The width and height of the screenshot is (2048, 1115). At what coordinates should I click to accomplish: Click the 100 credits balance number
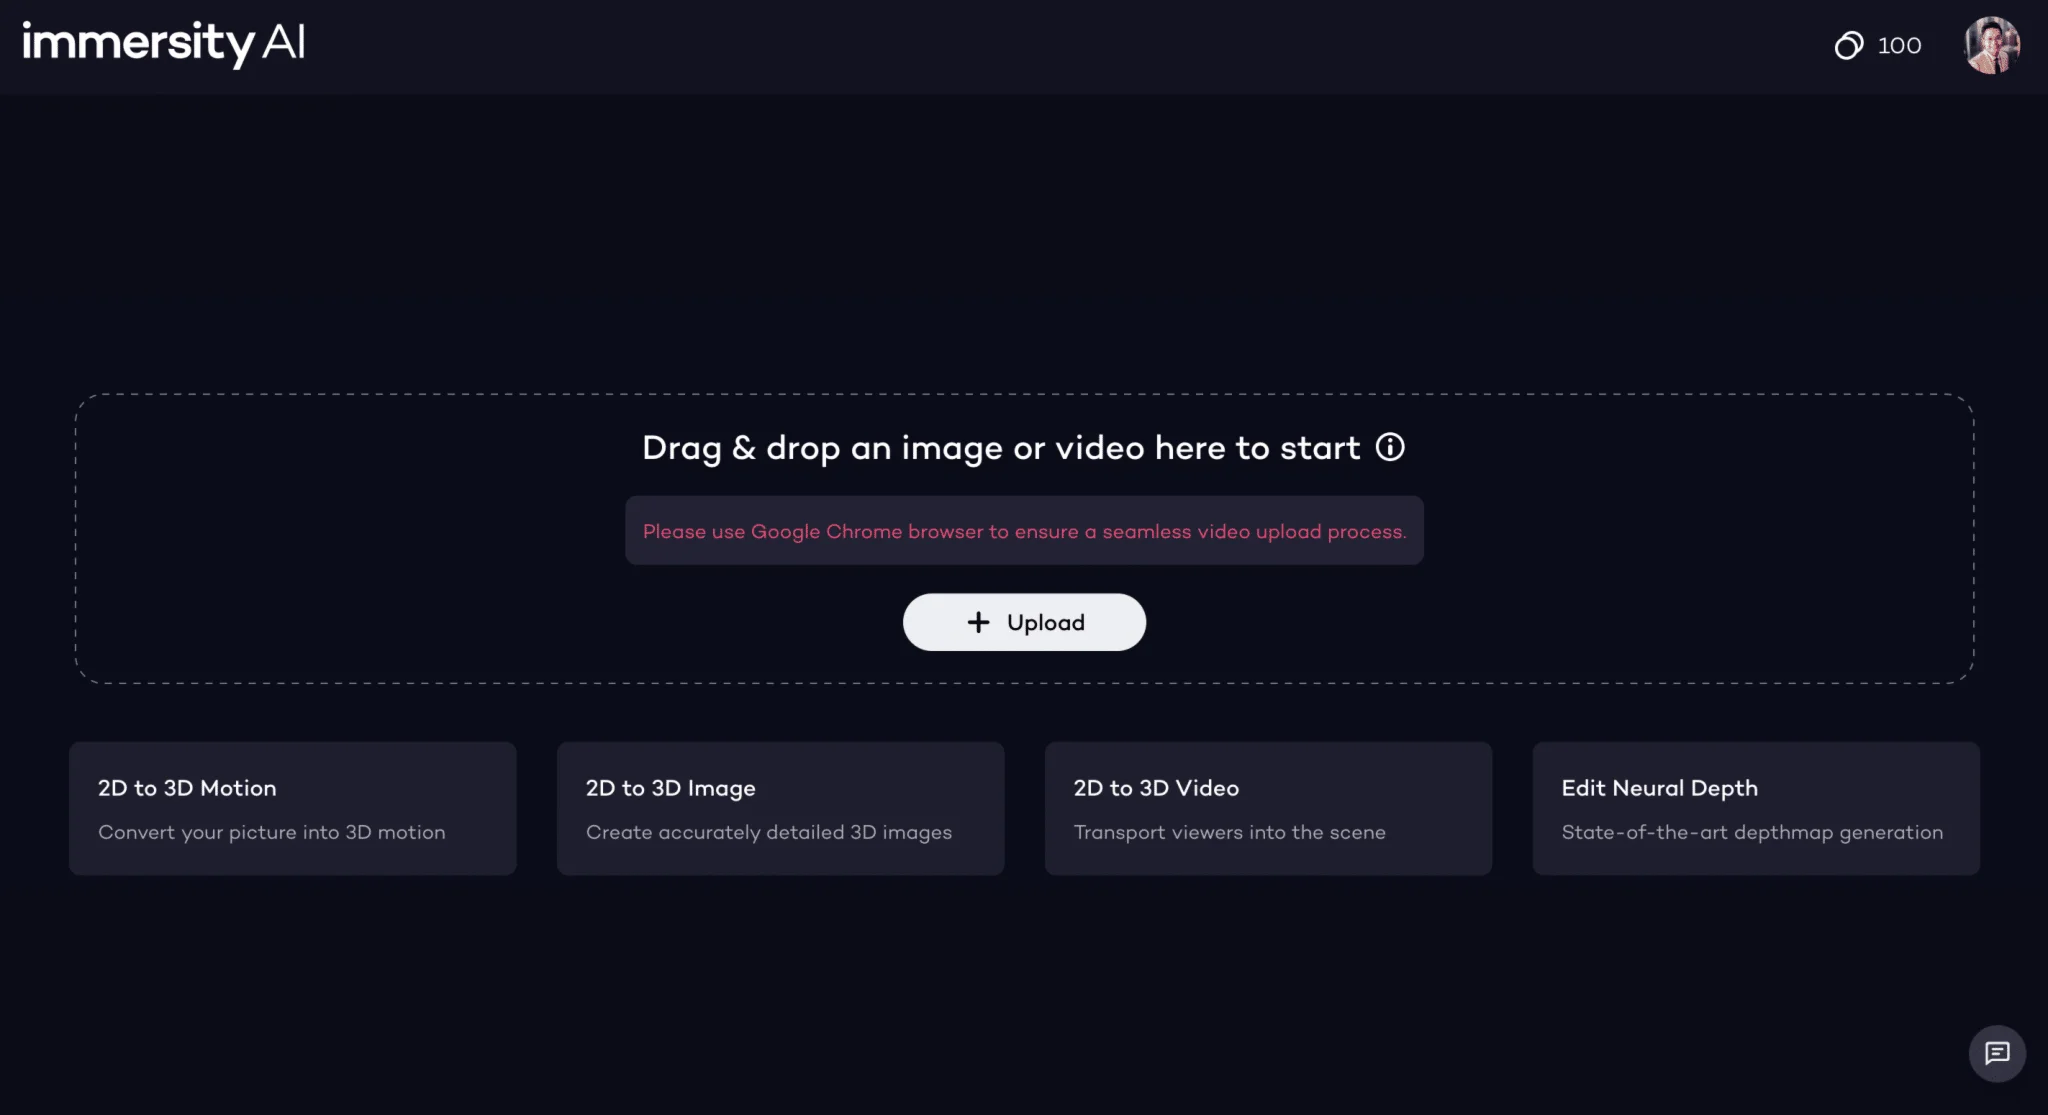[1899, 45]
